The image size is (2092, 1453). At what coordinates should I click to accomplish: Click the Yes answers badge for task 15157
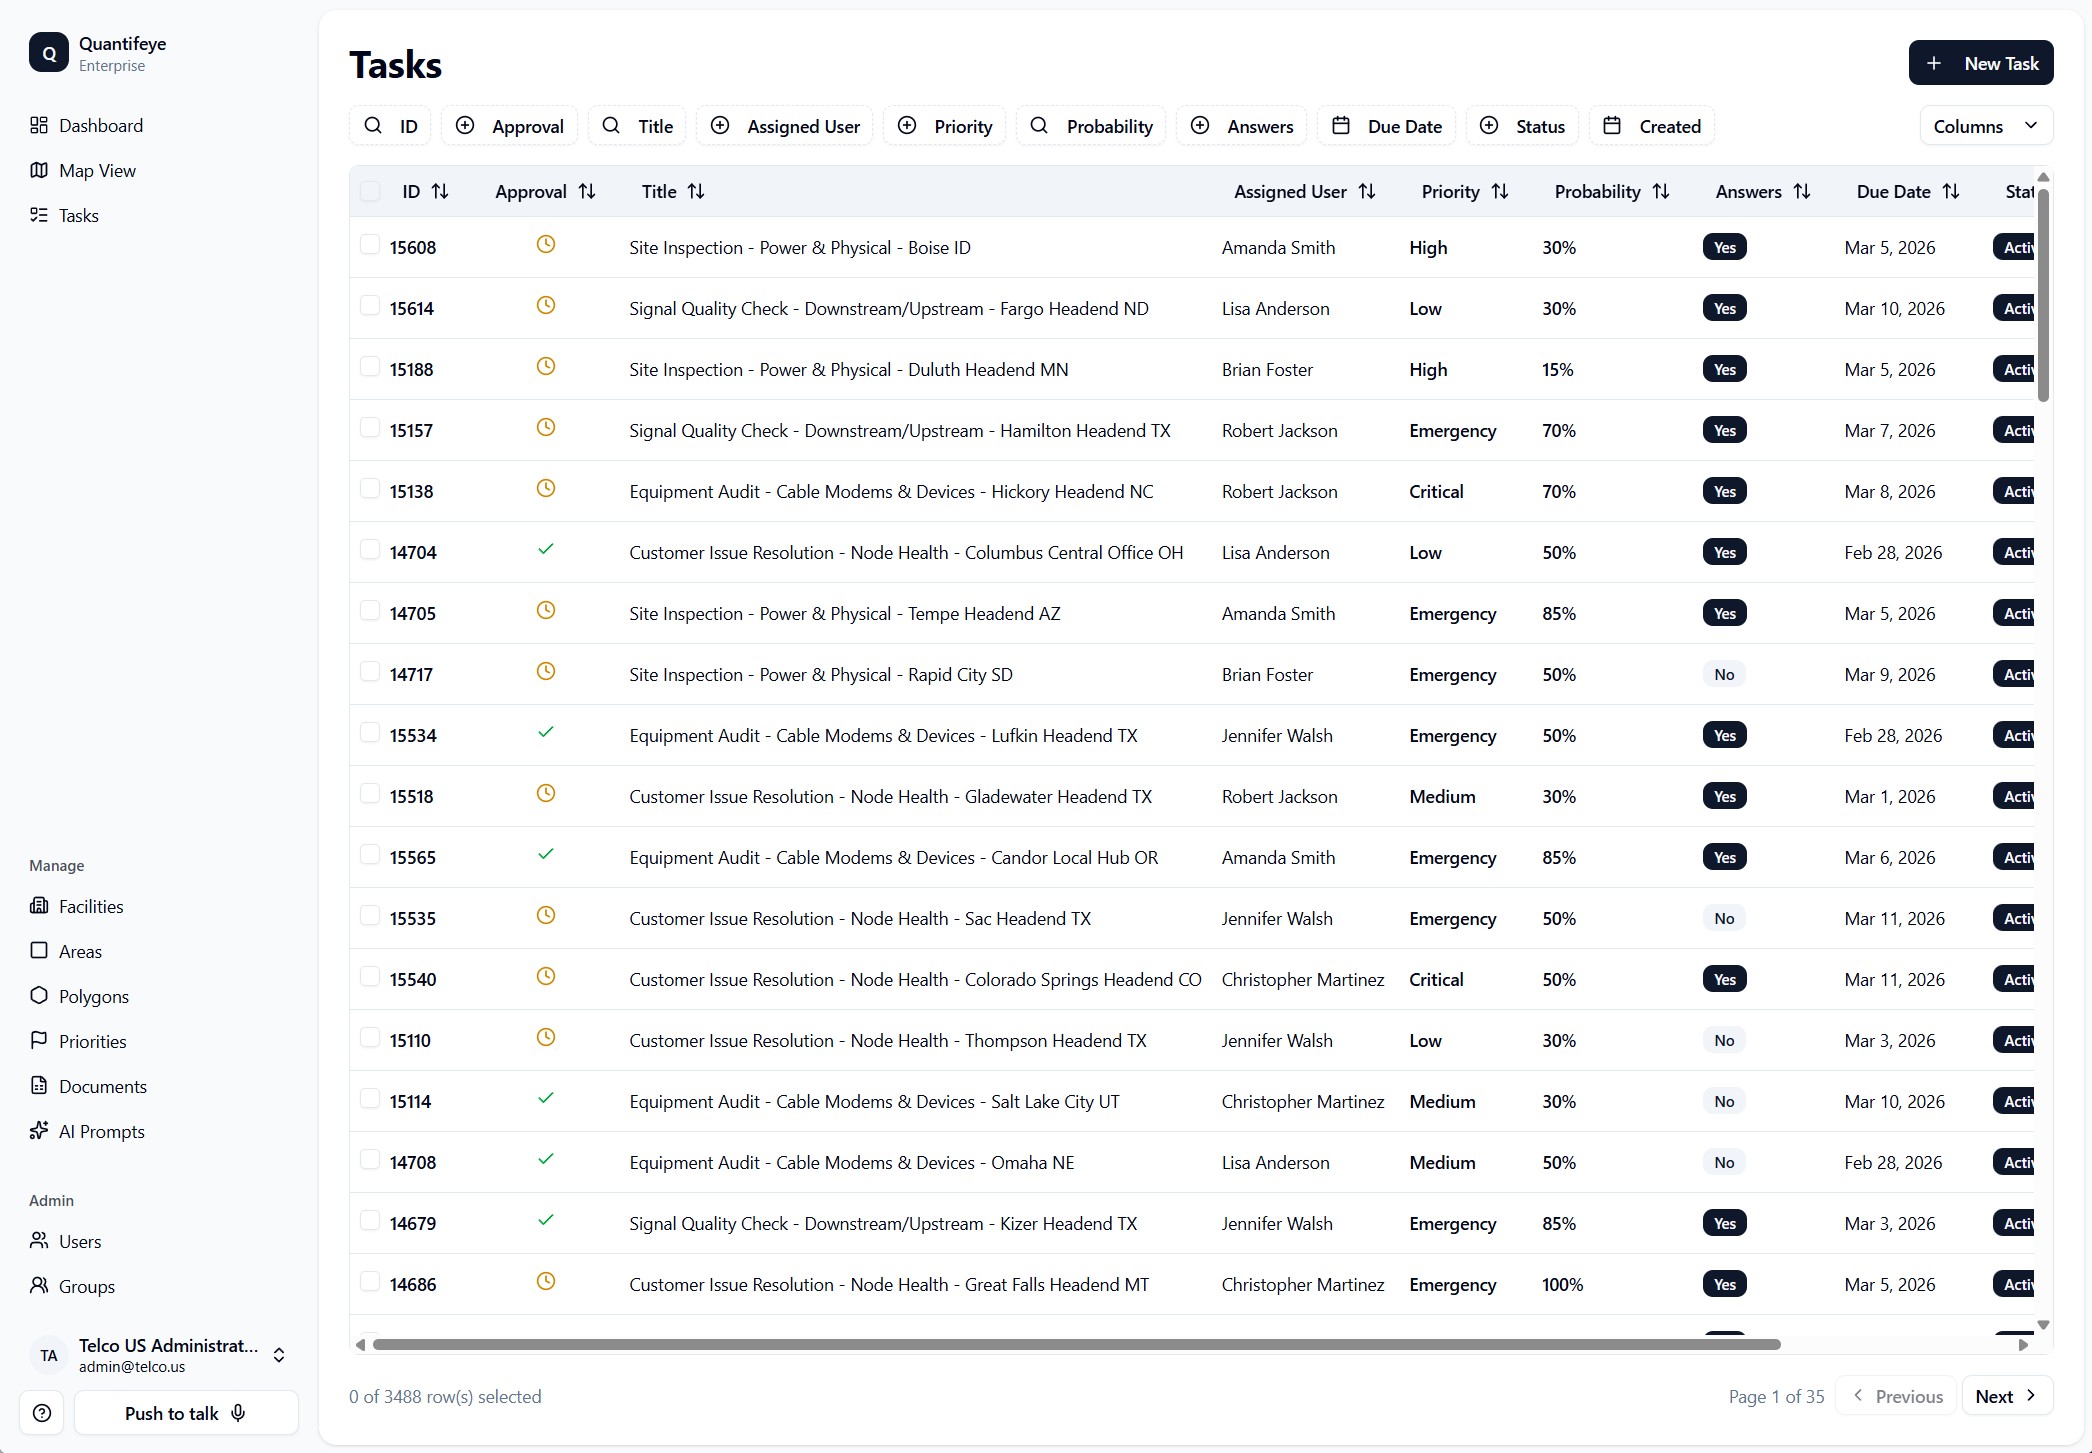pyautogui.click(x=1725, y=430)
